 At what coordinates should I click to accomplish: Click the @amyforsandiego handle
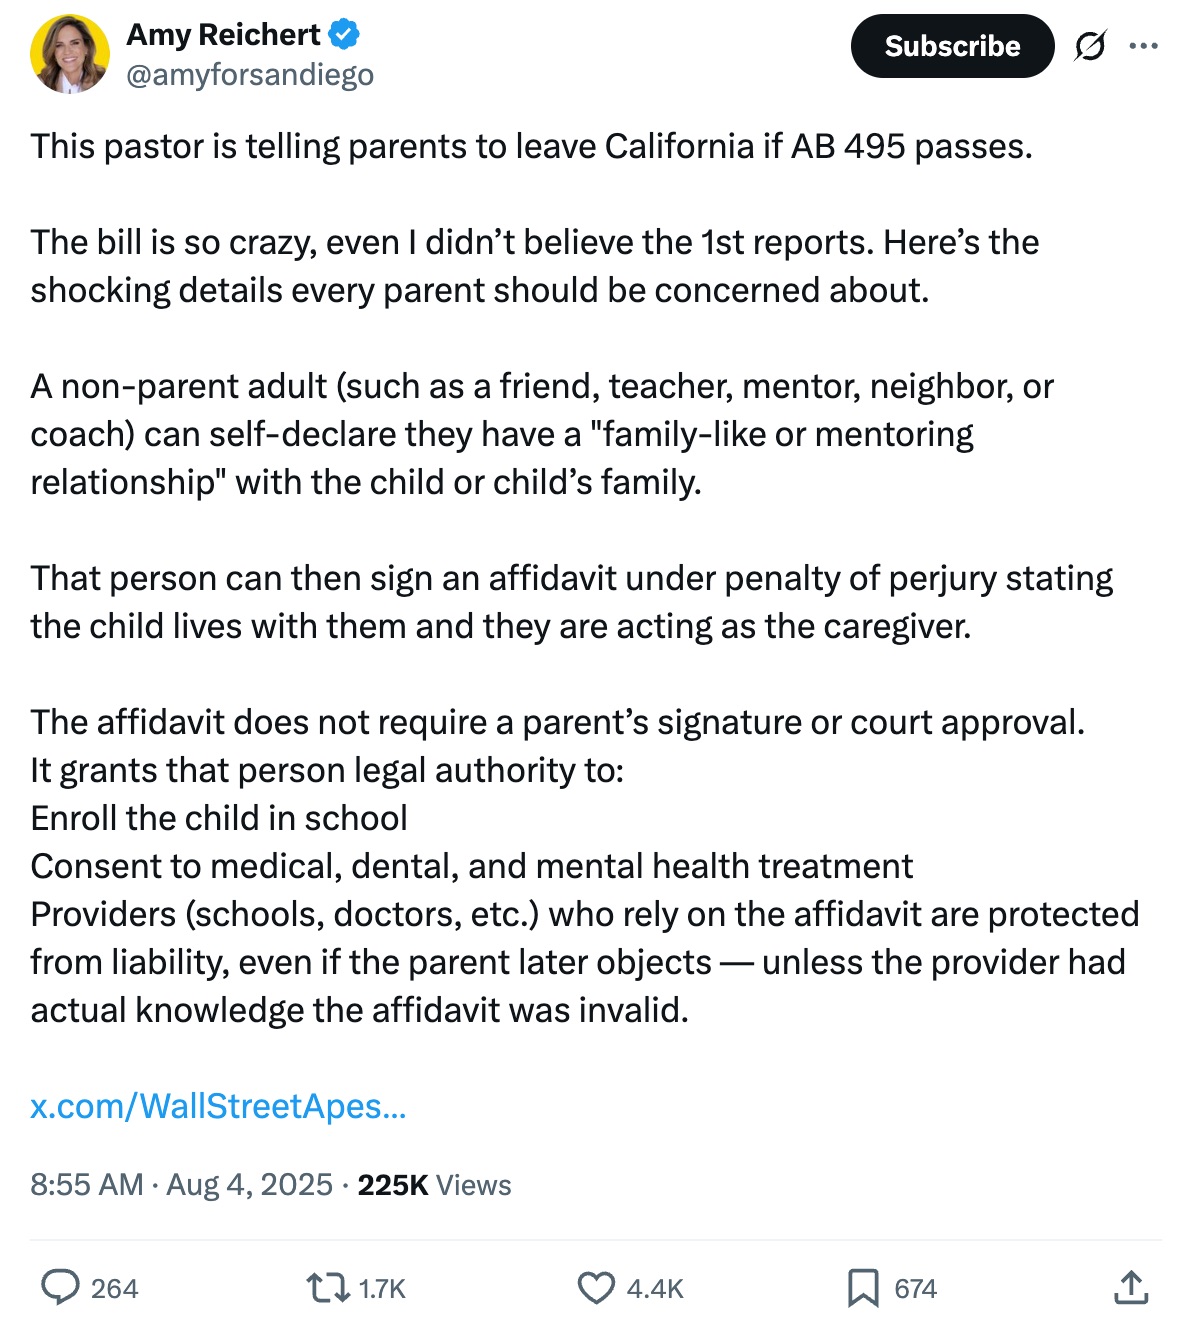click(x=250, y=75)
